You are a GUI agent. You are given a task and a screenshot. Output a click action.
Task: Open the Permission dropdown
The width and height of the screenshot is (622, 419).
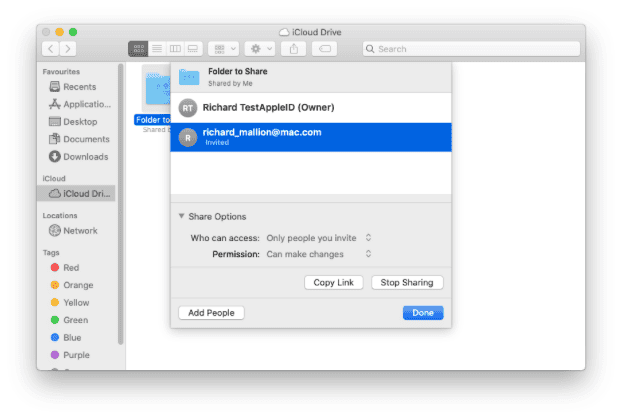319,254
